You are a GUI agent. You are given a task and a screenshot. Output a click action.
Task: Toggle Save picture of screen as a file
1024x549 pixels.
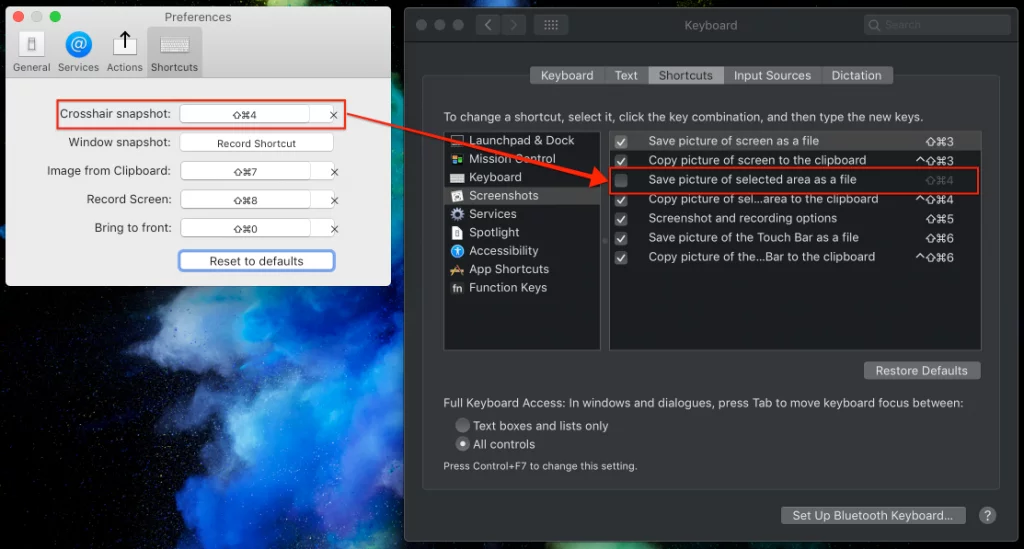(621, 142)
